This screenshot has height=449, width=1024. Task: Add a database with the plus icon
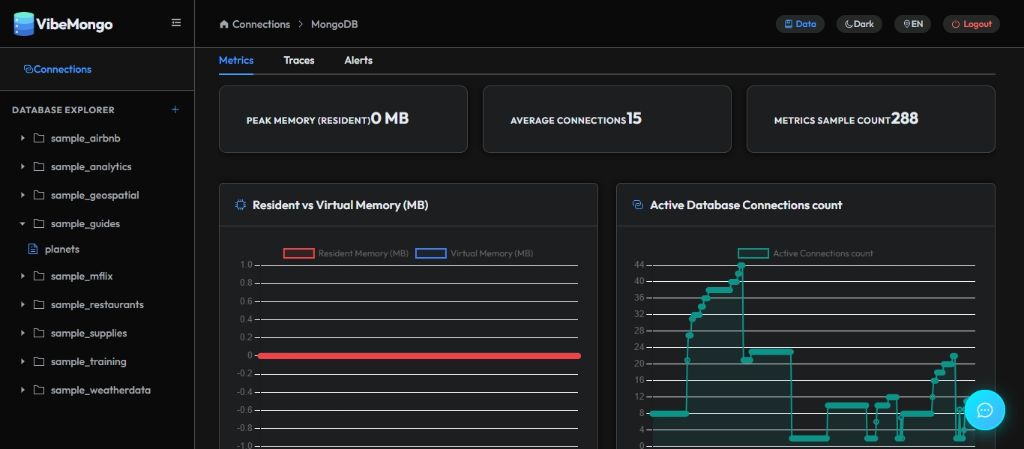175,110
